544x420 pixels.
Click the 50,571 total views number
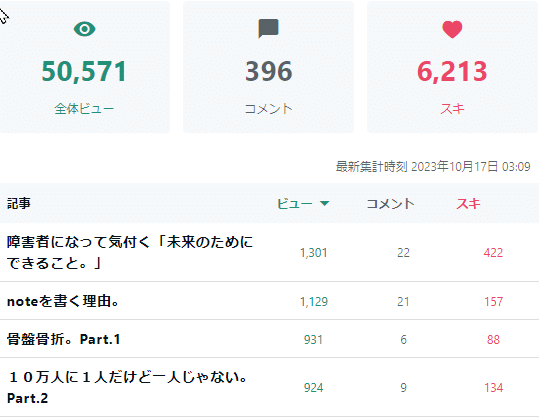click(x=84, y=71)
